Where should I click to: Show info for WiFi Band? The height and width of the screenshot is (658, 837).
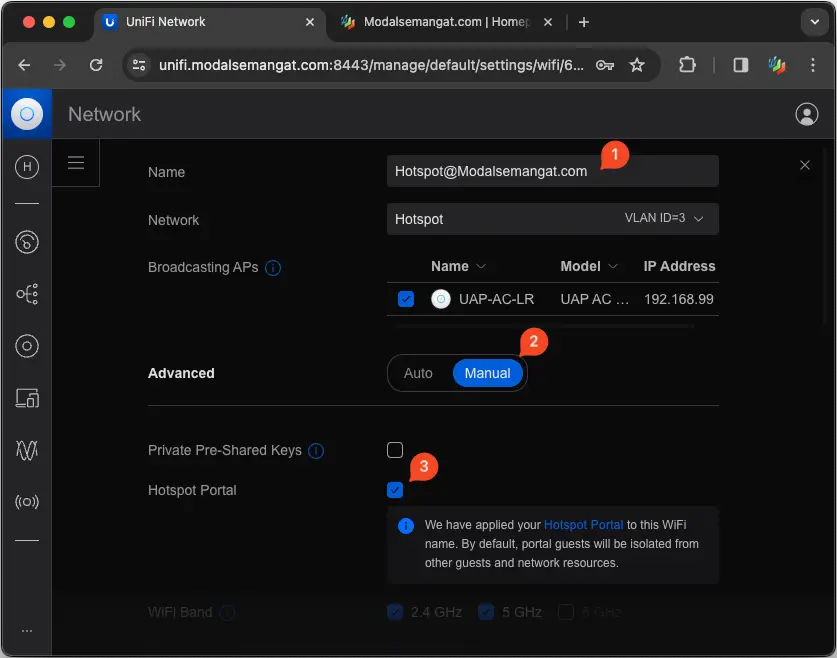coord(227,612)
